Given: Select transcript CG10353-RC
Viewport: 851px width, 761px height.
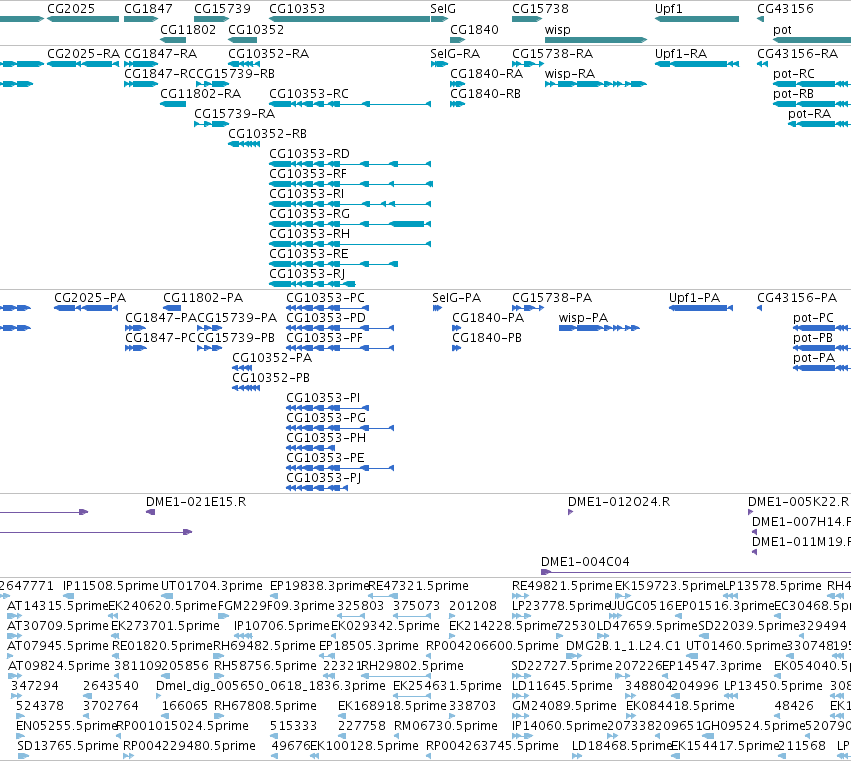Looking at the screenshot, I should coord(350,104).
